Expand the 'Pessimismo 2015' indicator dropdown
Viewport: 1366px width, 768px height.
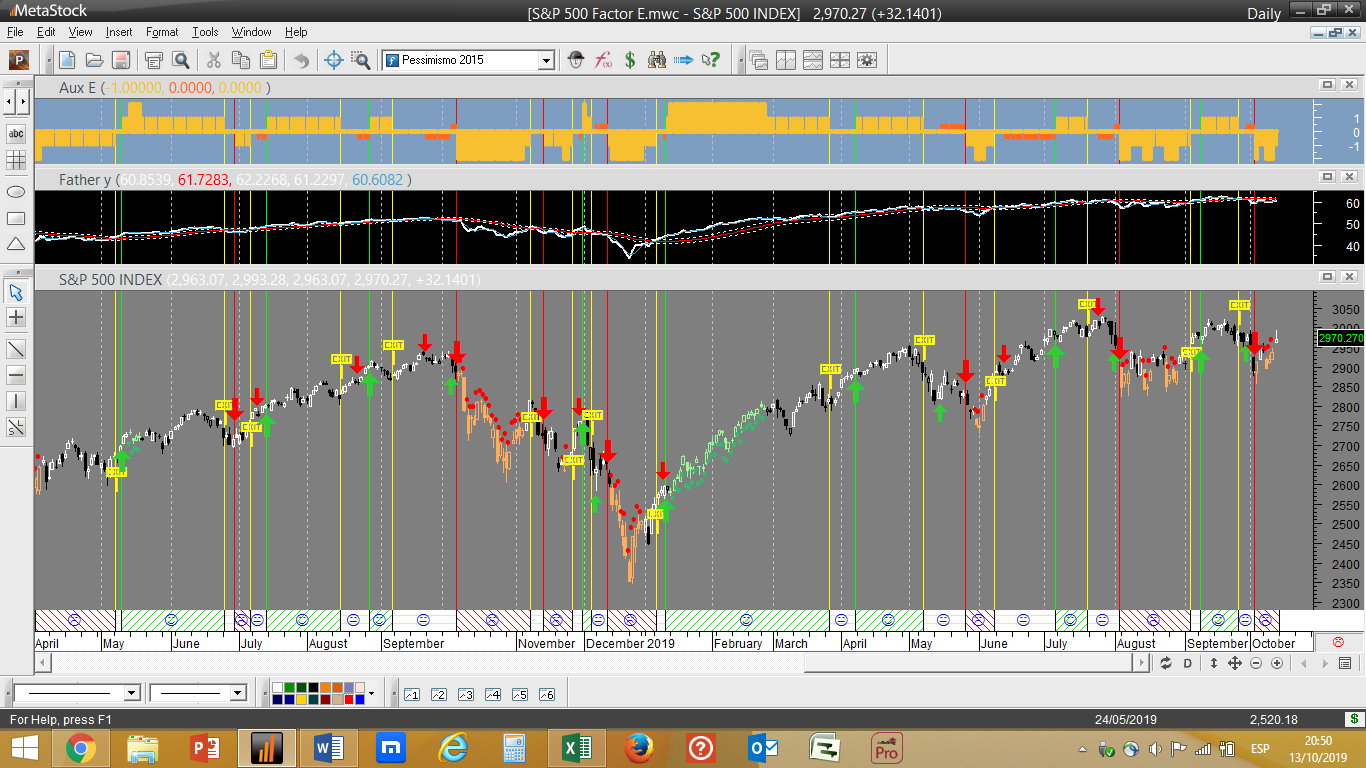pyautogui.click(x=546, y=61)
